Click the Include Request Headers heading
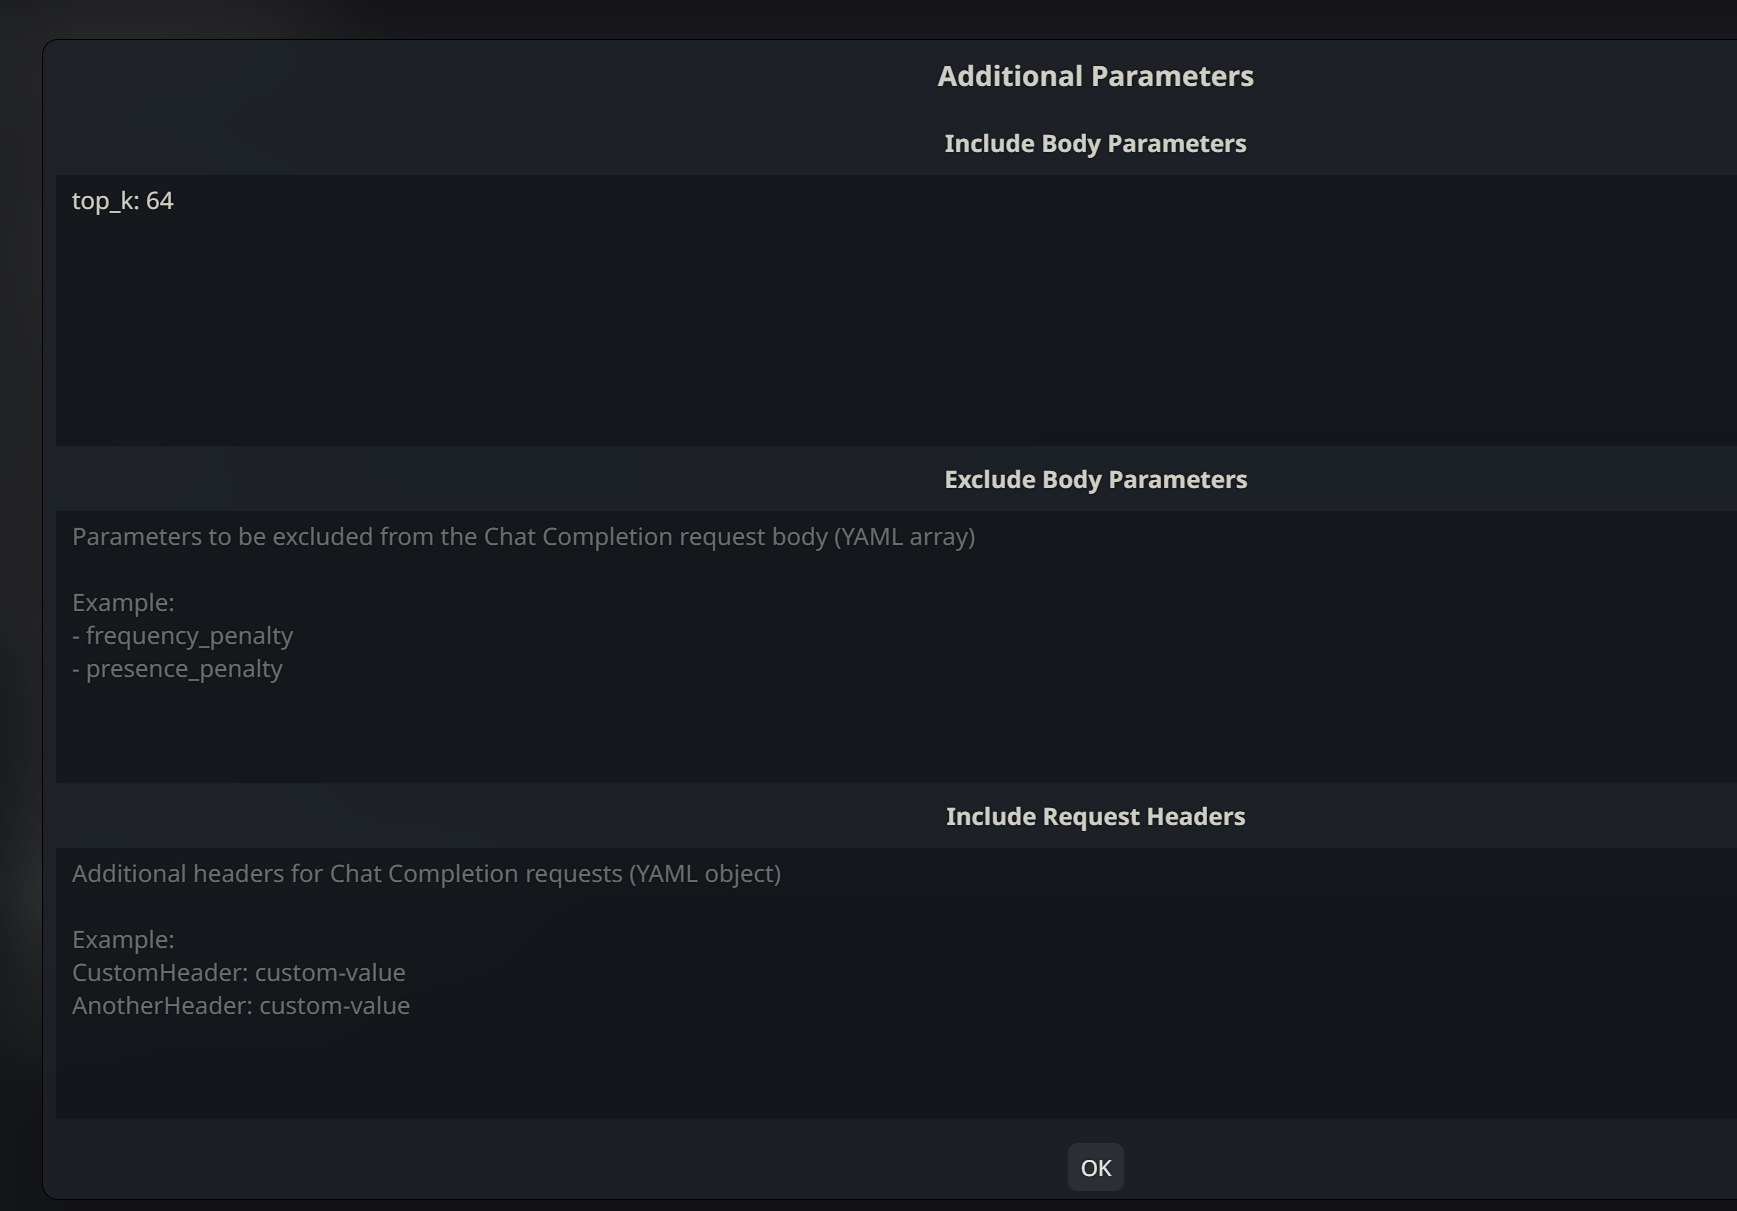The image size is (1737, 1211). (1095, 816)
